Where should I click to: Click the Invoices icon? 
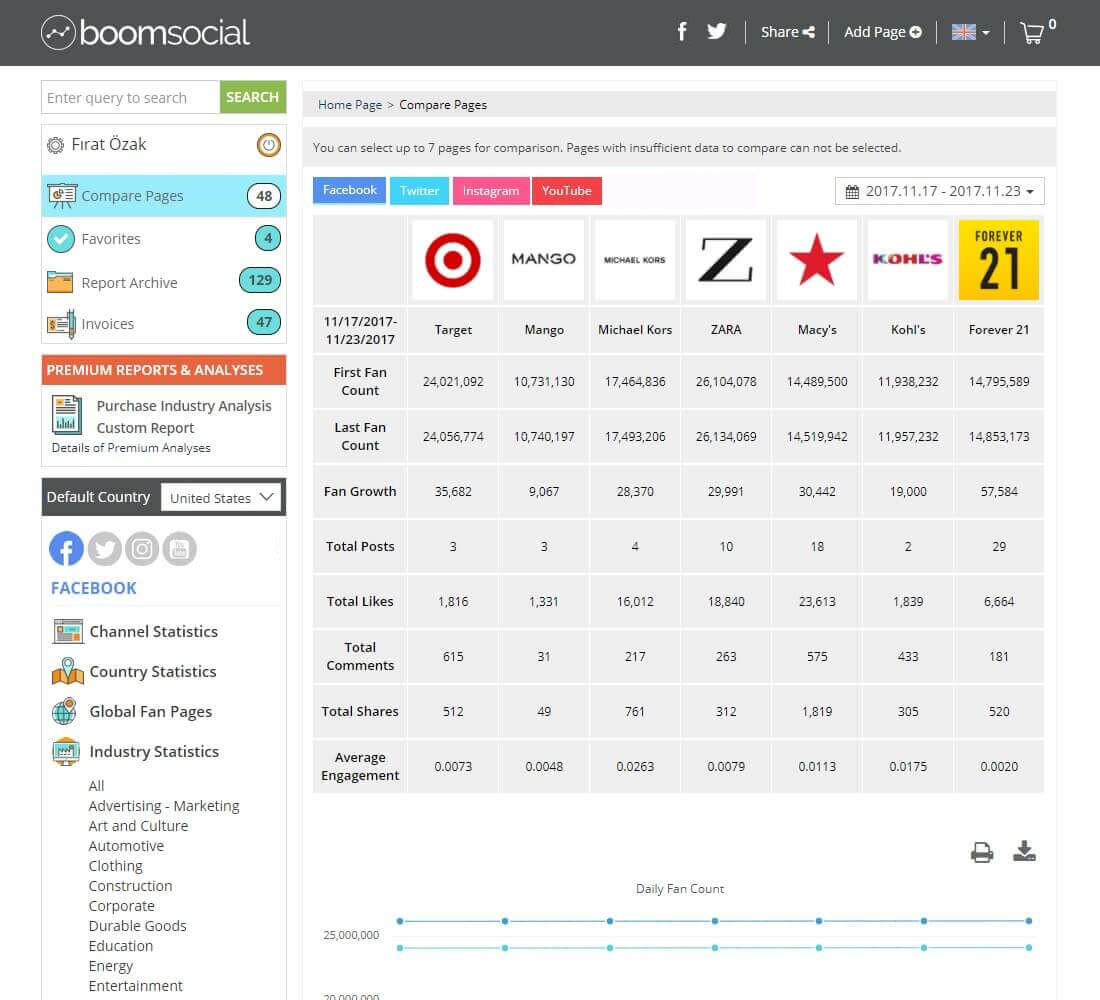coord(61,324)
